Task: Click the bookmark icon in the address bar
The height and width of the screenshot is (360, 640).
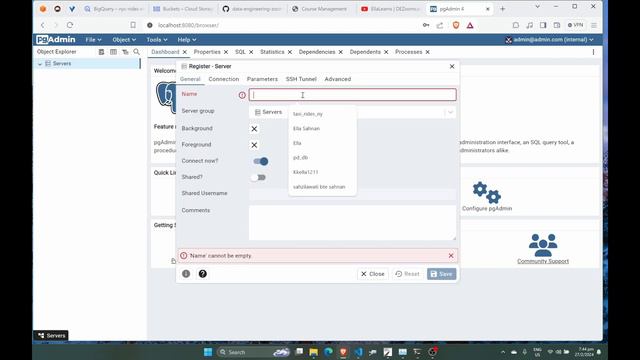Action: (x=133, y=25)
